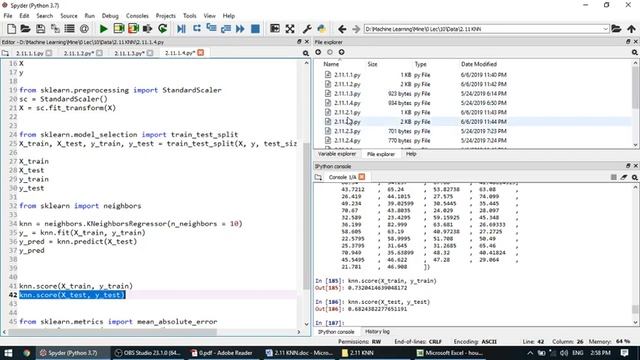Go back with the left arrow icon
Screen dimensions: 640x360
[342, 29]
